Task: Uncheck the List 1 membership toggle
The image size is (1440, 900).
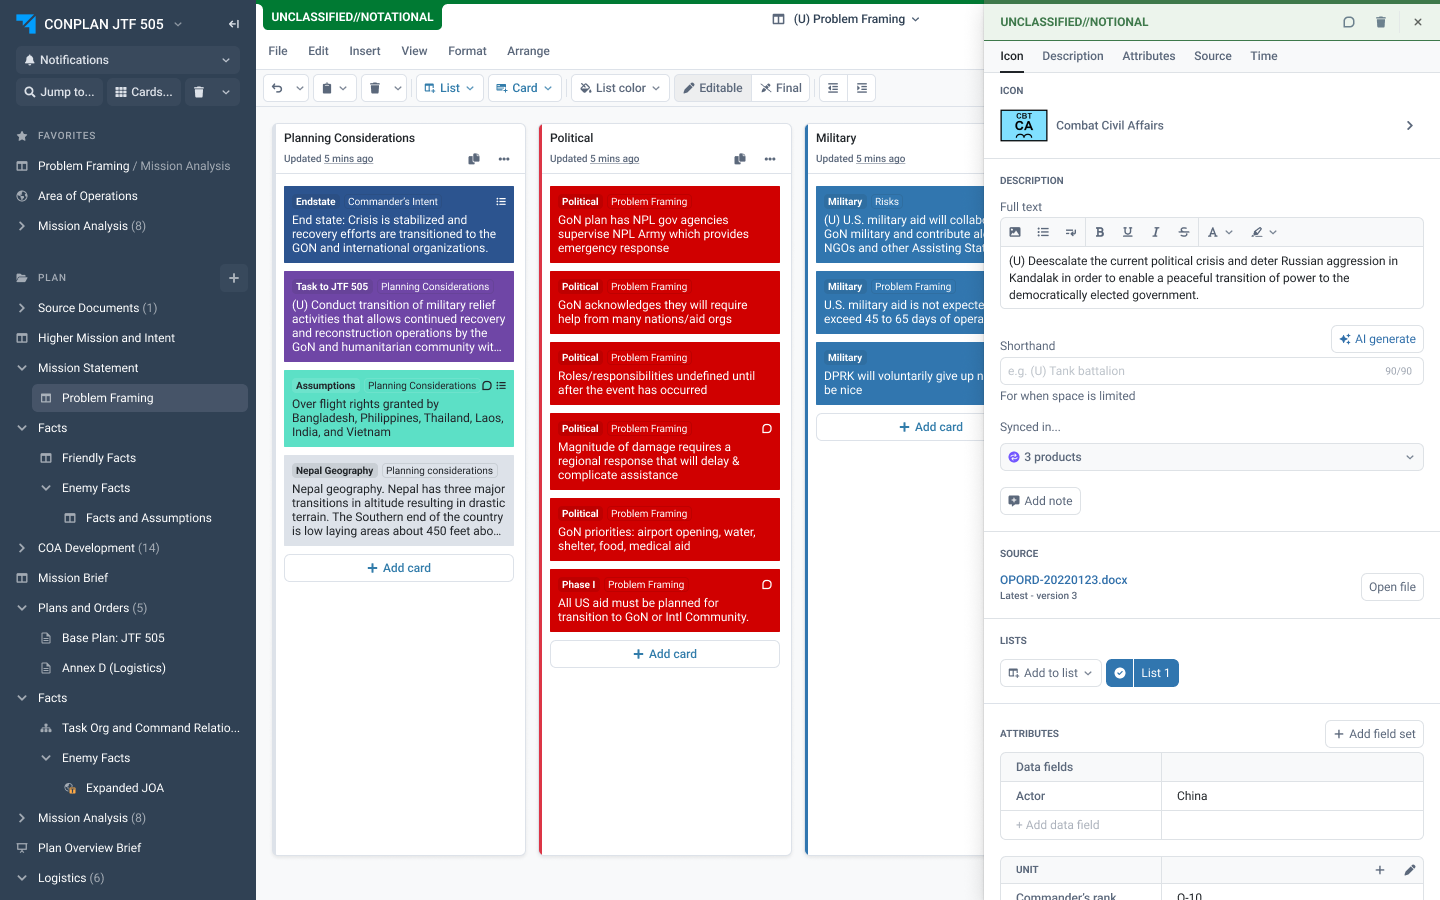Action: click(1120, 673)
